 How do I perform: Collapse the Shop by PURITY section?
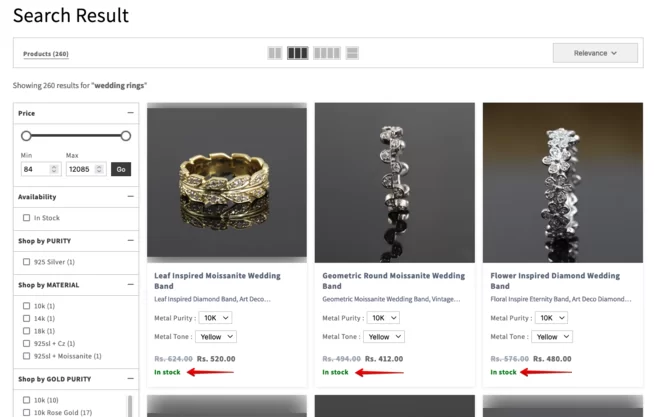[x=131, y=241]
